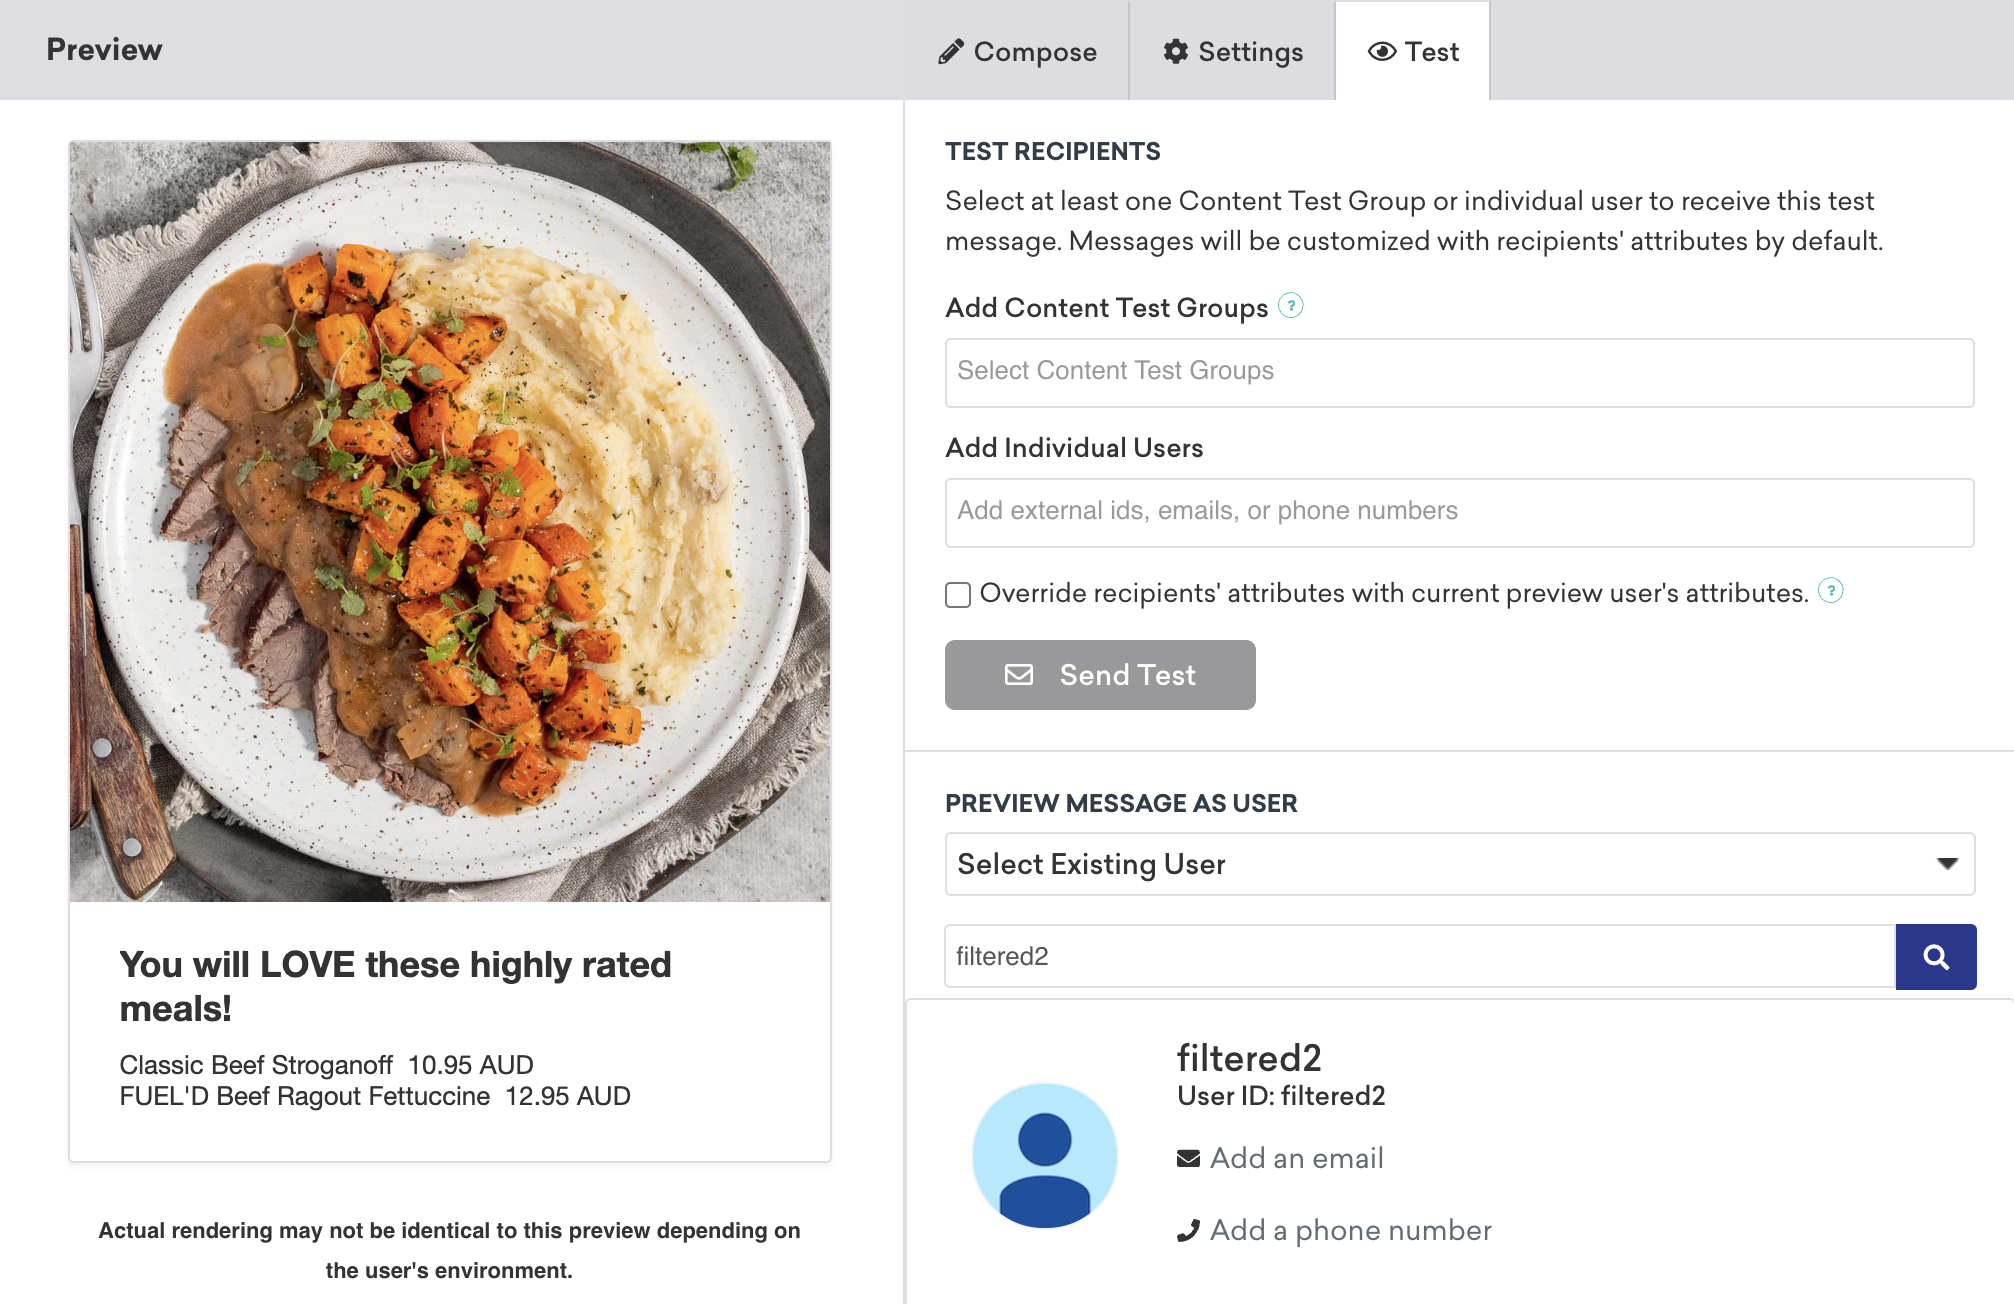Expand the Select Existing User dropdown
Viewport: 2014px width, 1304px height.
[x=1455, y=863]
